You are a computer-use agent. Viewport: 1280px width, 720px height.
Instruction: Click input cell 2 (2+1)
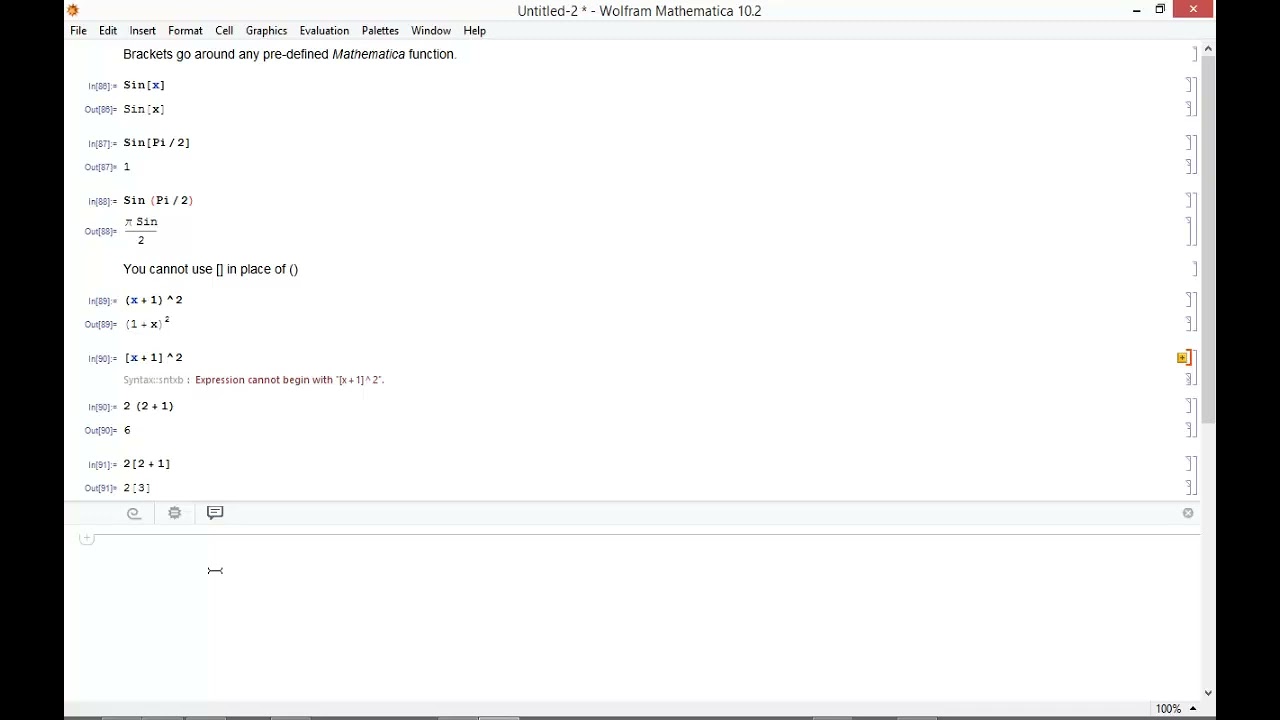click(x=148, y=406)
